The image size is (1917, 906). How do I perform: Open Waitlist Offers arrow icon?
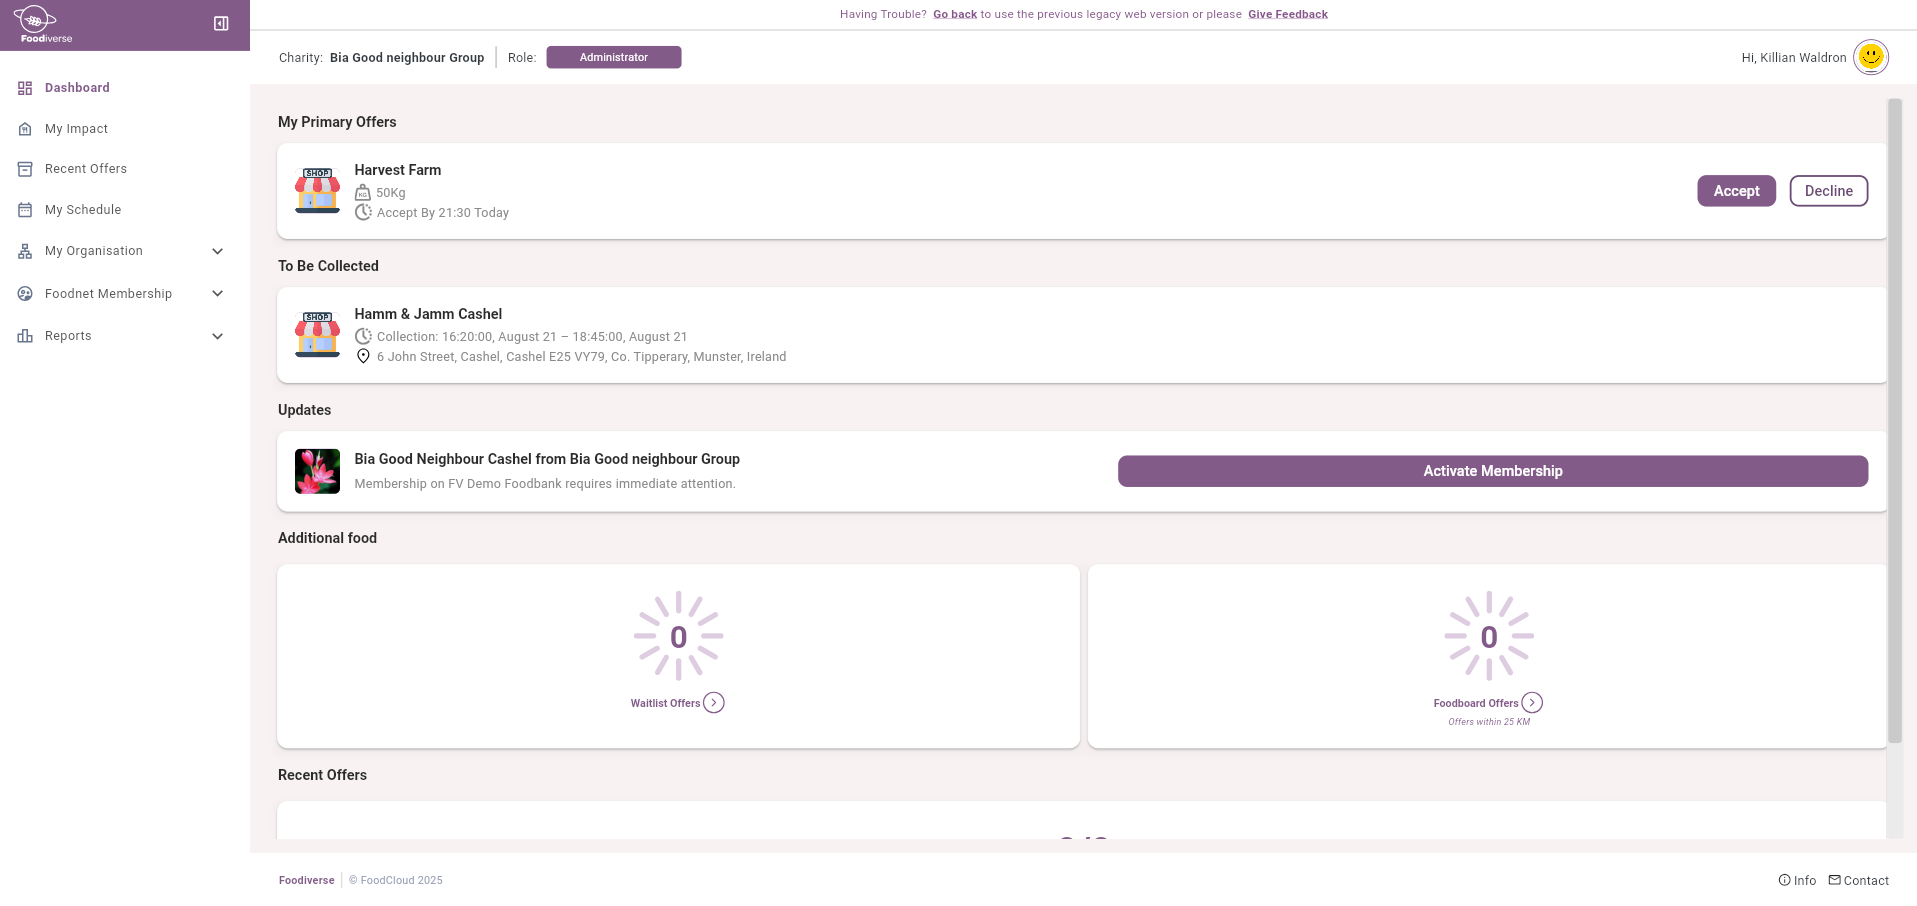tap(714, 703)
